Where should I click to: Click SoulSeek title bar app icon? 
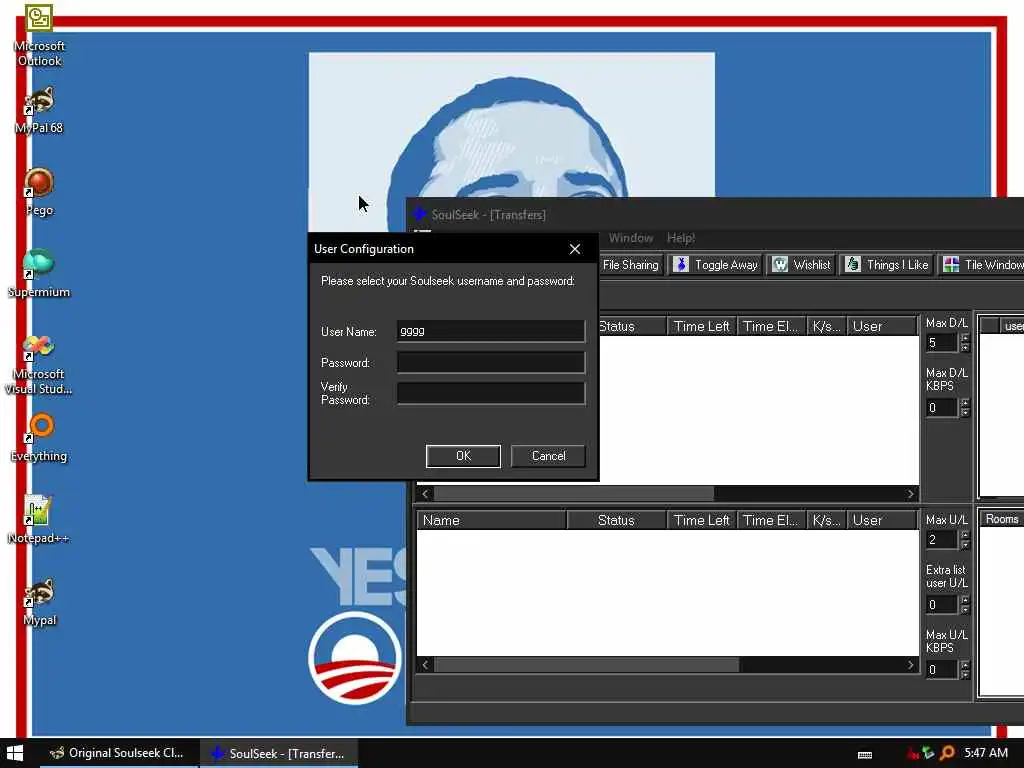click(x=419, y=214)
